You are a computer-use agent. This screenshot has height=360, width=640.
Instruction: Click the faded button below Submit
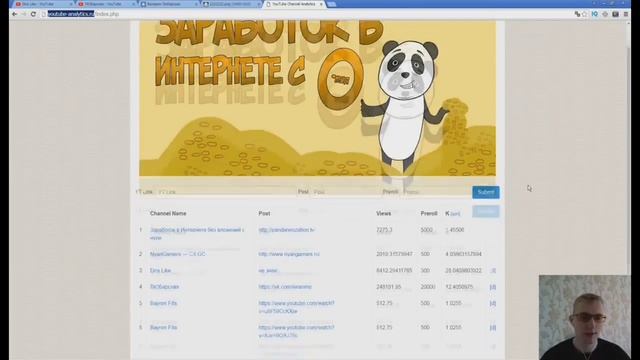point(486,211)
